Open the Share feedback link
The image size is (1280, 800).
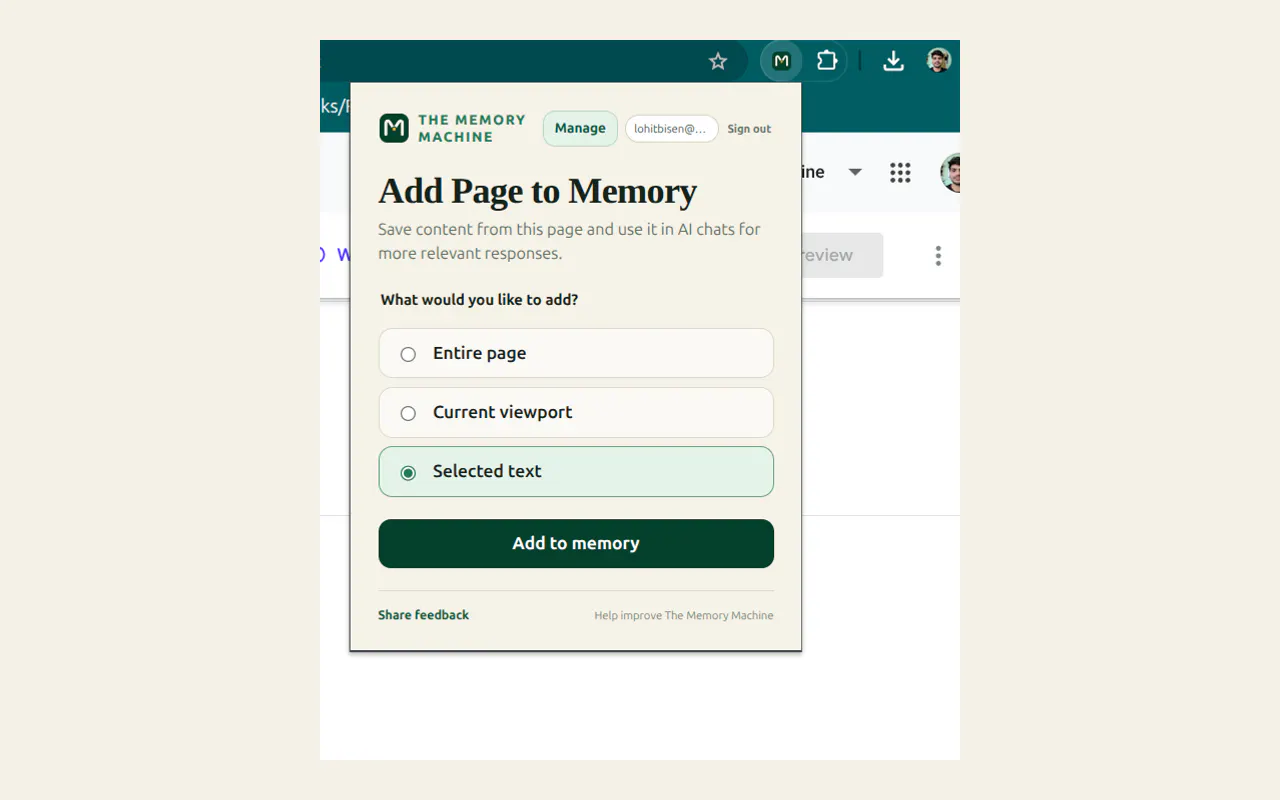(423, 615)
